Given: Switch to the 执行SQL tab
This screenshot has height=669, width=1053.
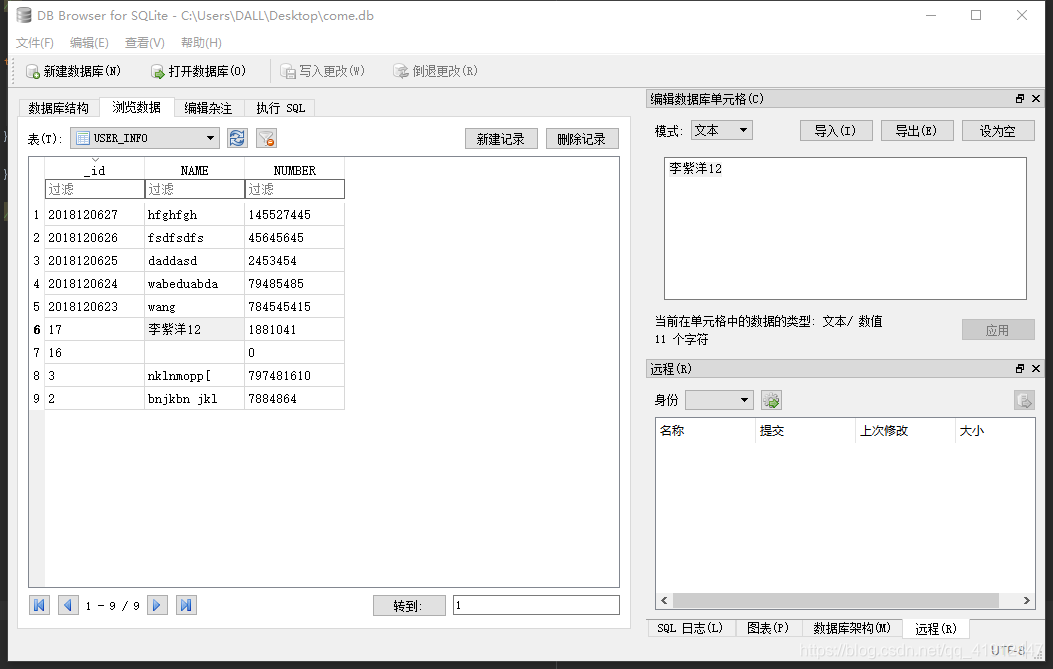Looking at the screenshot, I should click(279, 108).
